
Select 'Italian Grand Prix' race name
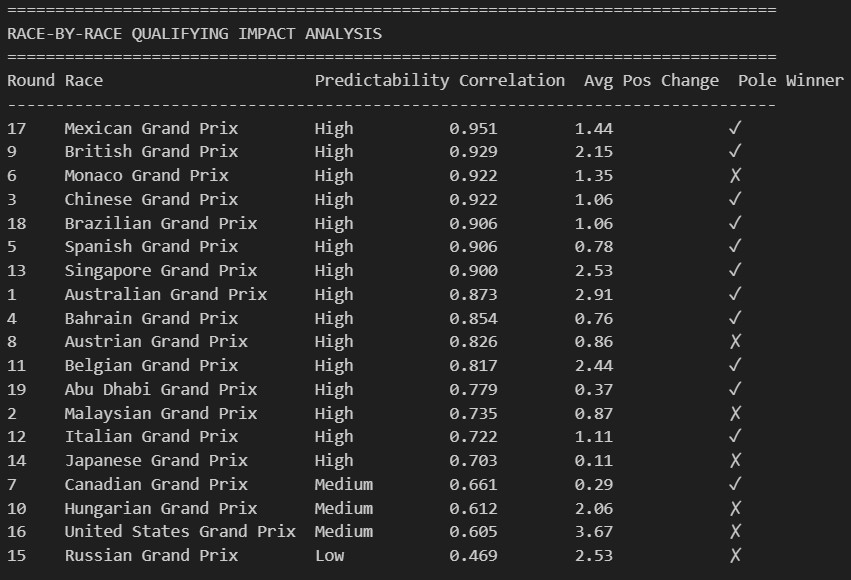tap(151, 437)
